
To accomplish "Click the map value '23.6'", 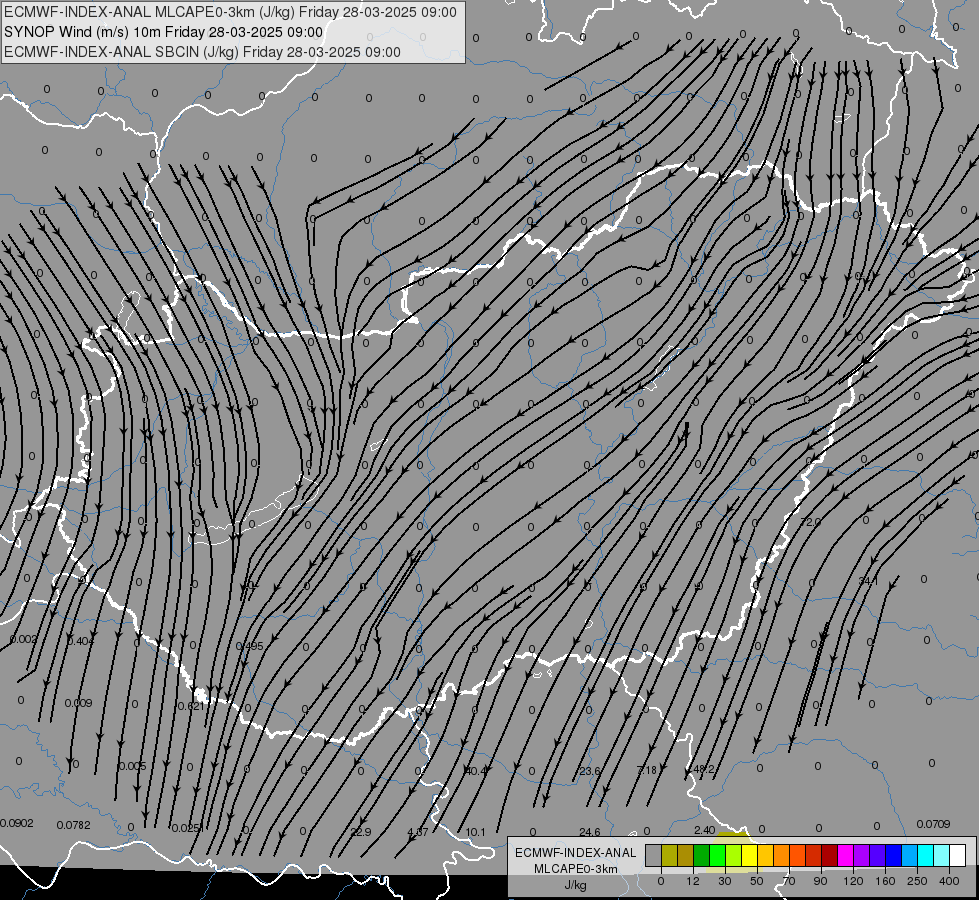I will (x=590, y=771).
